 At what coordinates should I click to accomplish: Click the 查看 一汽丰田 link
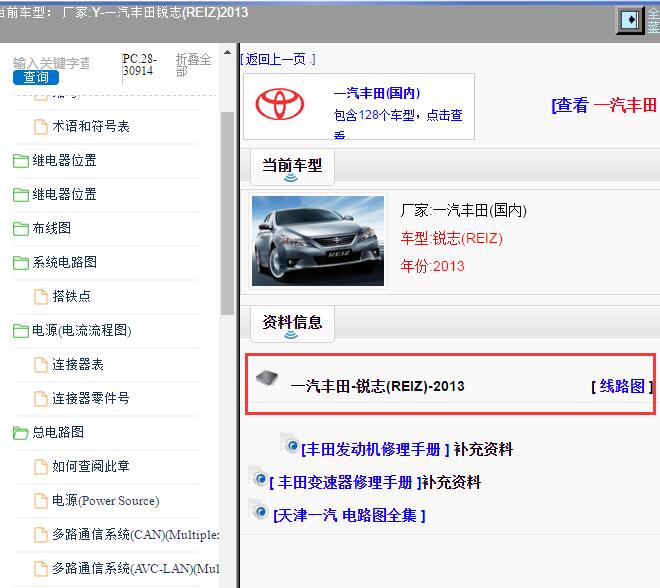[604, 105]
